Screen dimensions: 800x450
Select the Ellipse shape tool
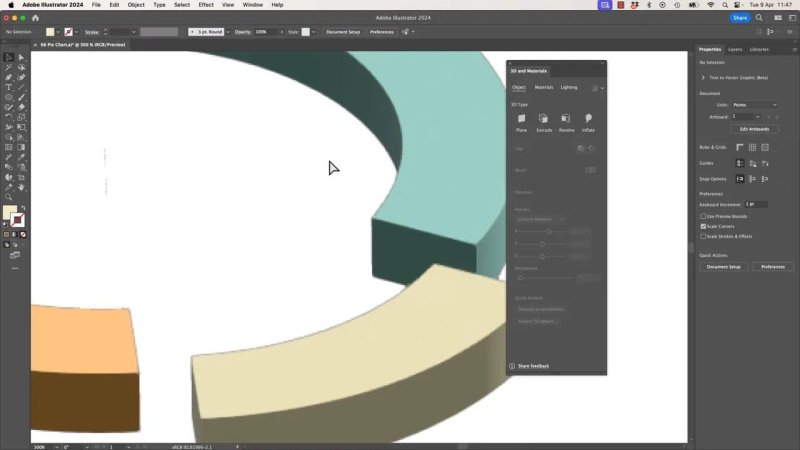tap(9, 97)
